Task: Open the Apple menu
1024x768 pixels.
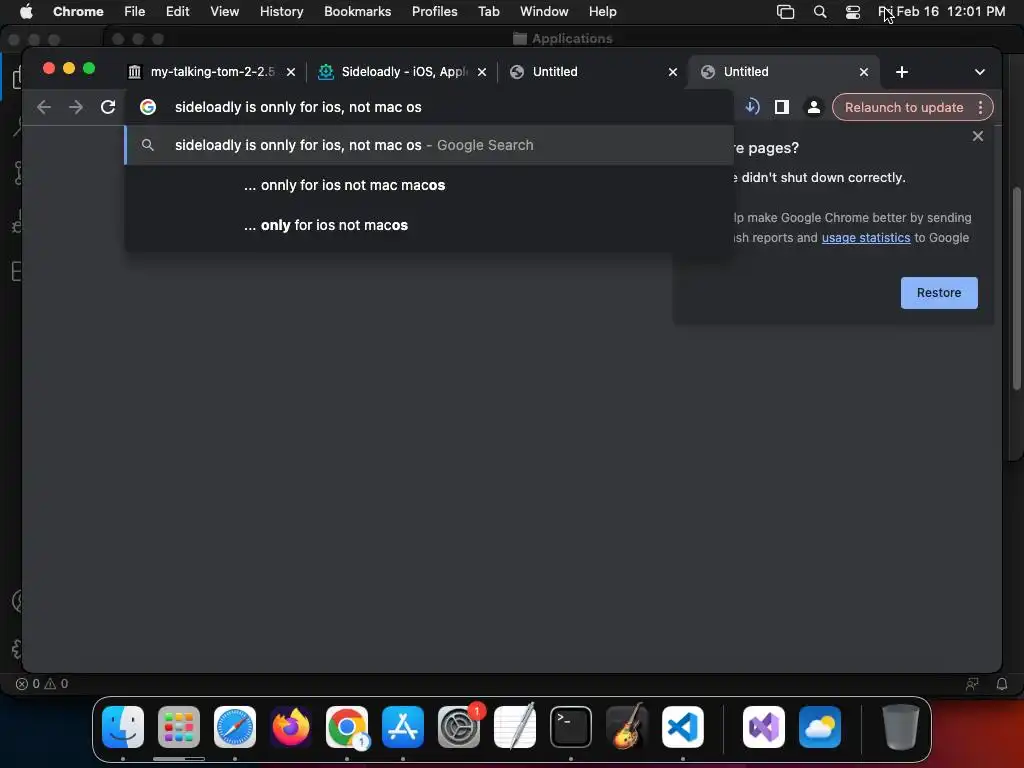Action: point(26,12)
